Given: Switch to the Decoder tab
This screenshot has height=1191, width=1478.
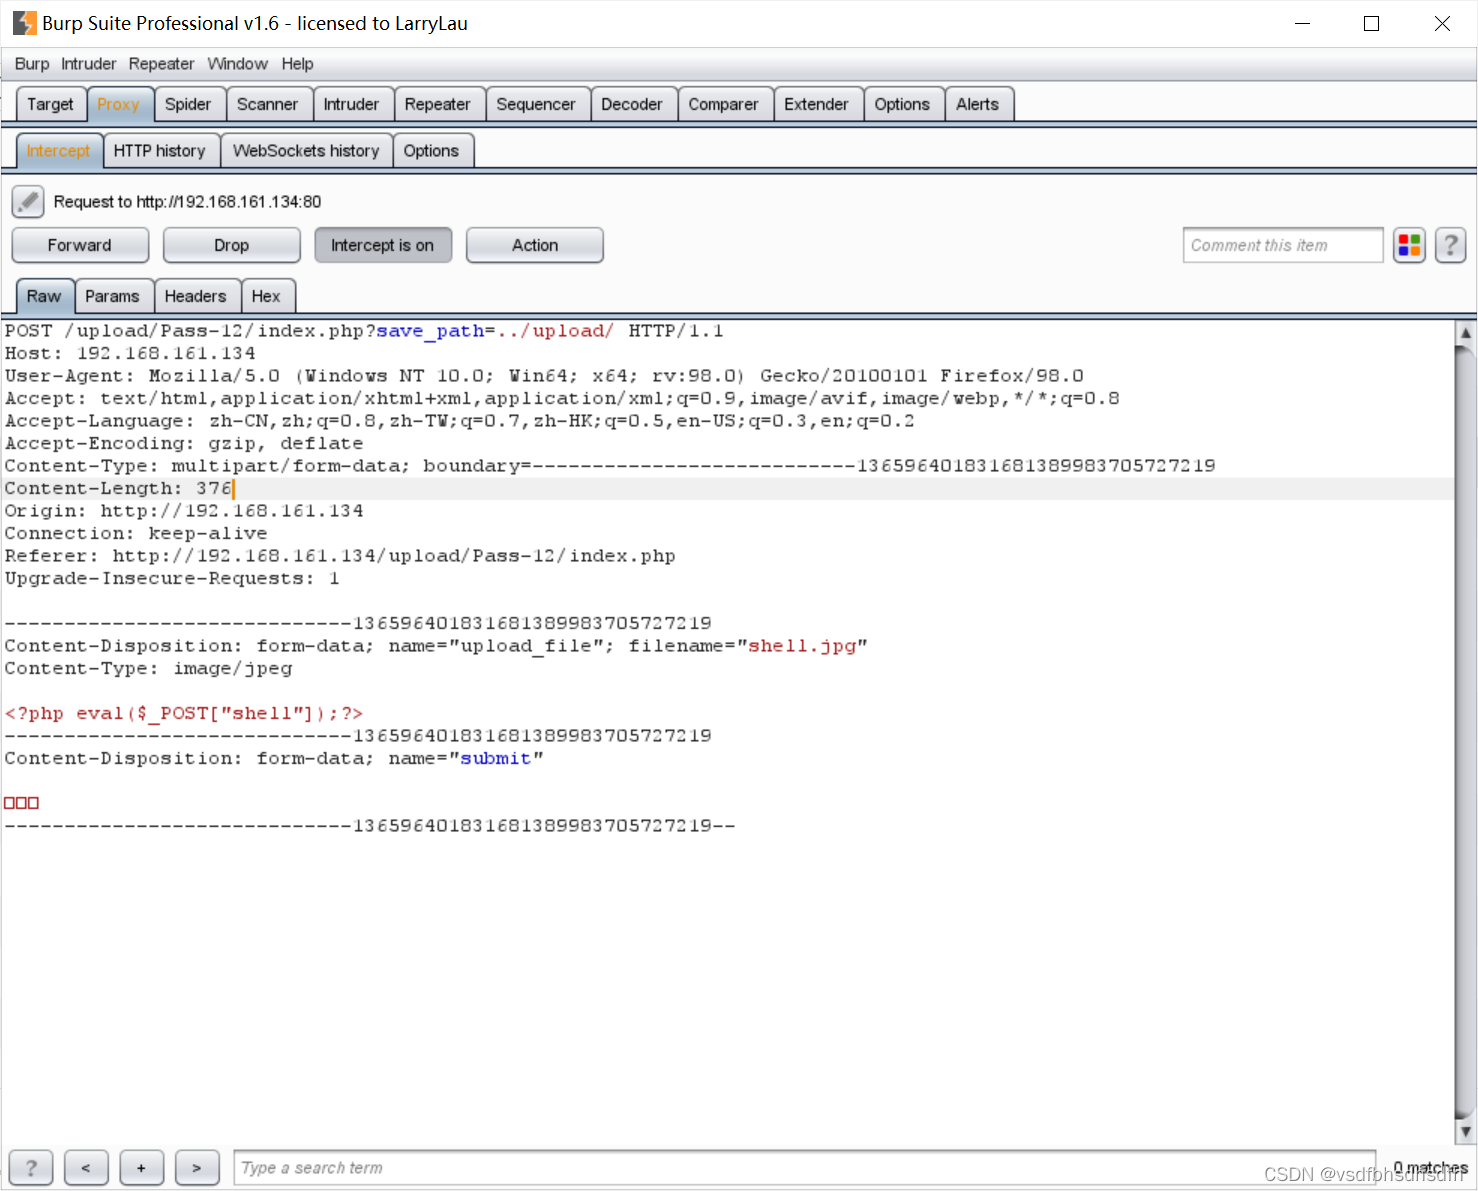Looking at the screenshot, I should (x=632, y=104).
